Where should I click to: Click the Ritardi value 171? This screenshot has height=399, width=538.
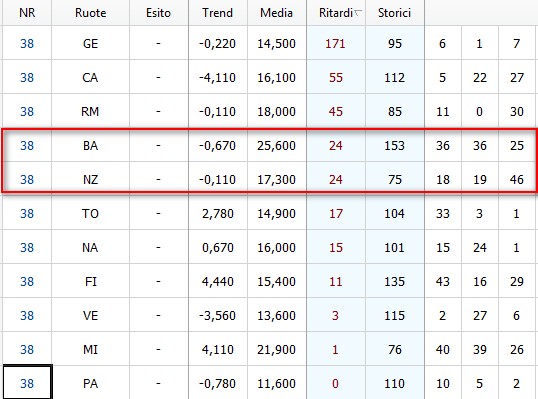[336, 44]
